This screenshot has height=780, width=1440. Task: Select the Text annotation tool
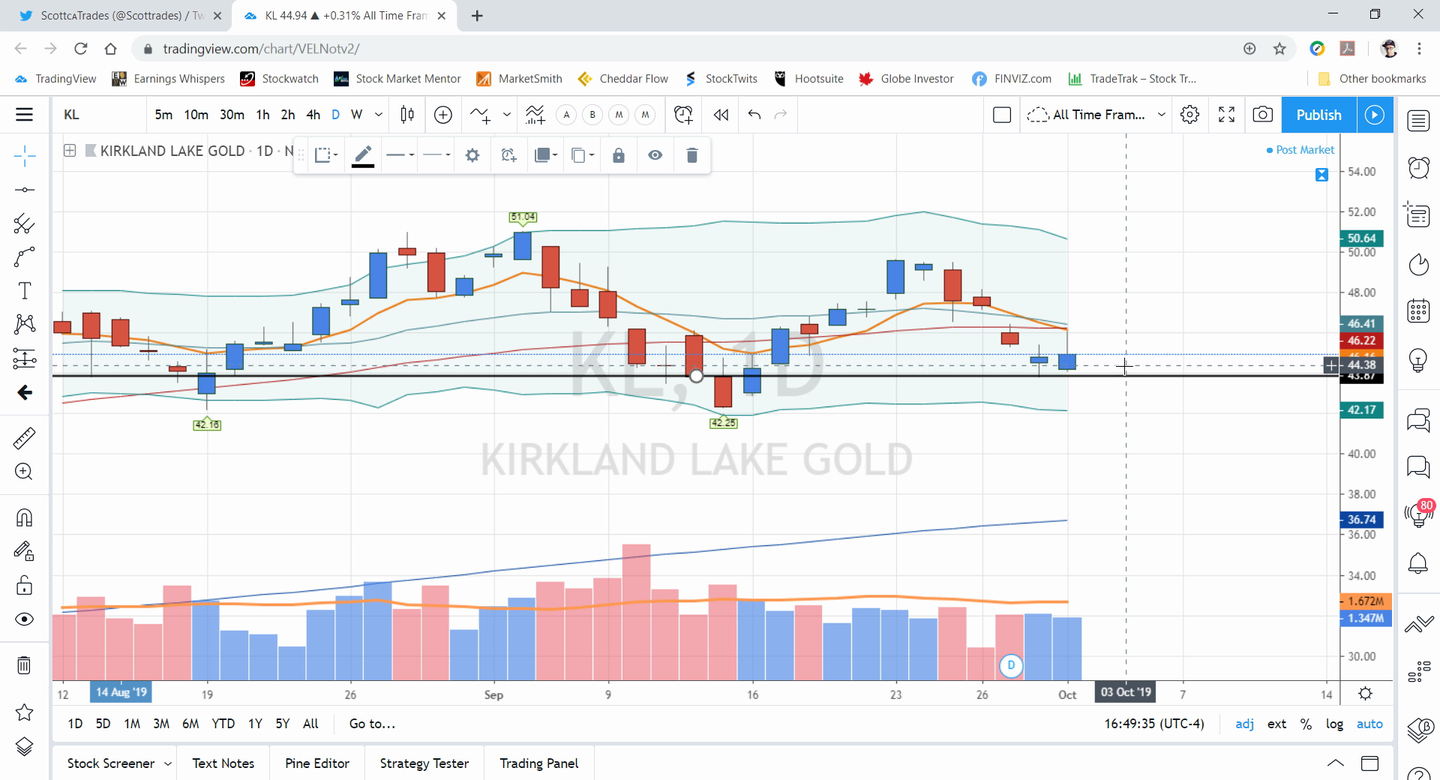[25, 291]
